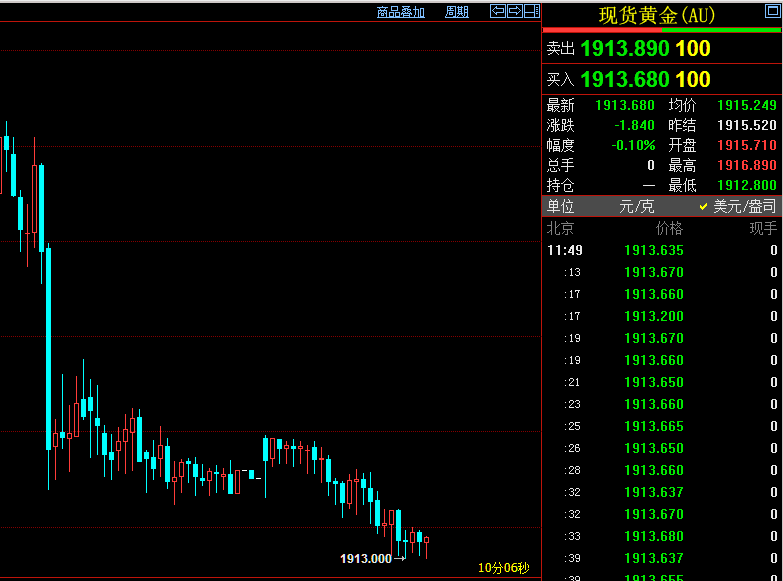Click the 卖出 sell price 1913.890
This screenshot has width=783, height=581.
(x=625, y=48)
